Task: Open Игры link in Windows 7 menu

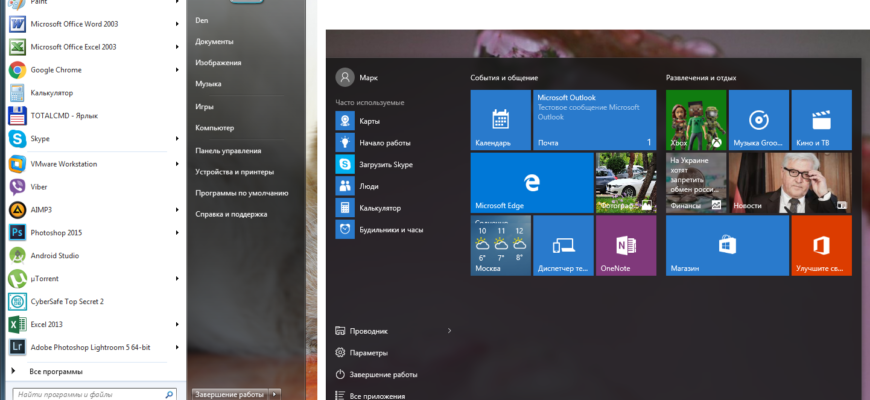Action: [204, 107]
